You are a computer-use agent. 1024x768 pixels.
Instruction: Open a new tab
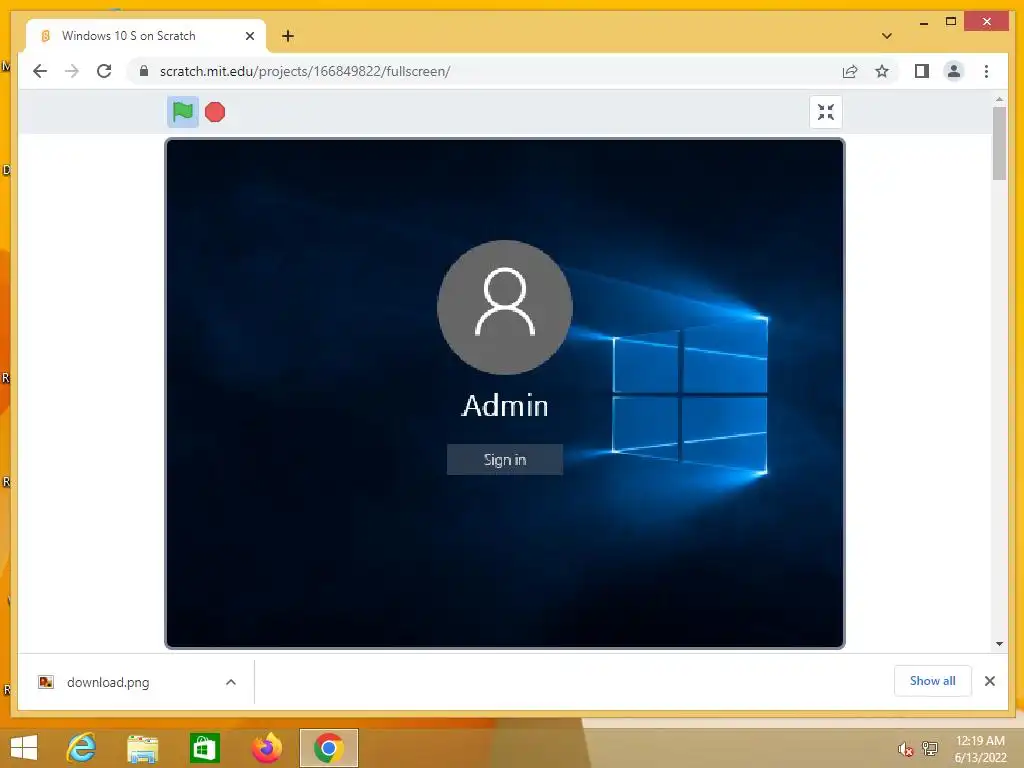pyautogui.click(x=288, y=36)
